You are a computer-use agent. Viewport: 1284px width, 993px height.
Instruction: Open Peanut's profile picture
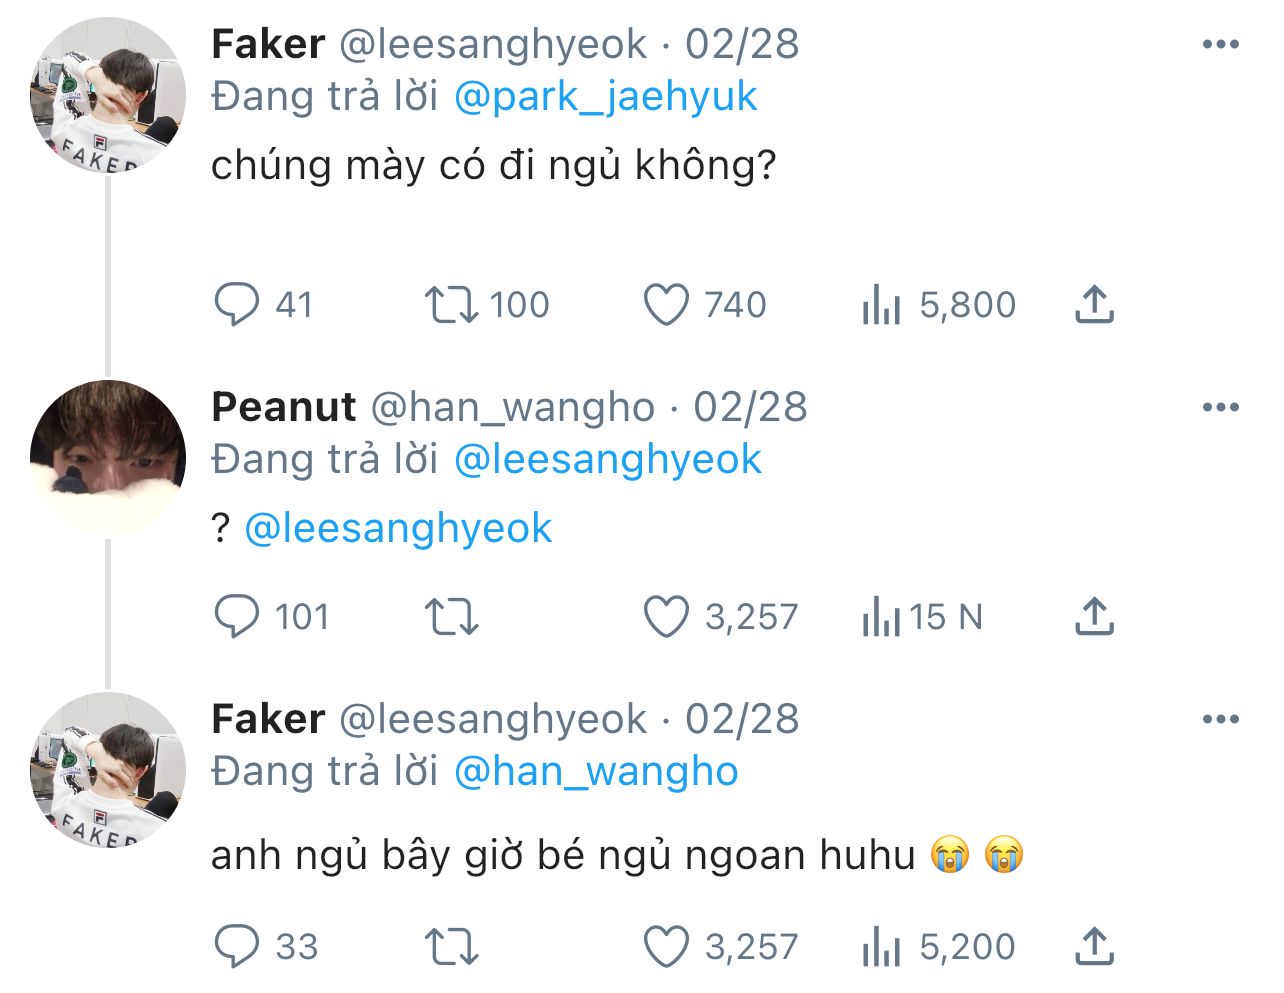[x=108, y=458]
